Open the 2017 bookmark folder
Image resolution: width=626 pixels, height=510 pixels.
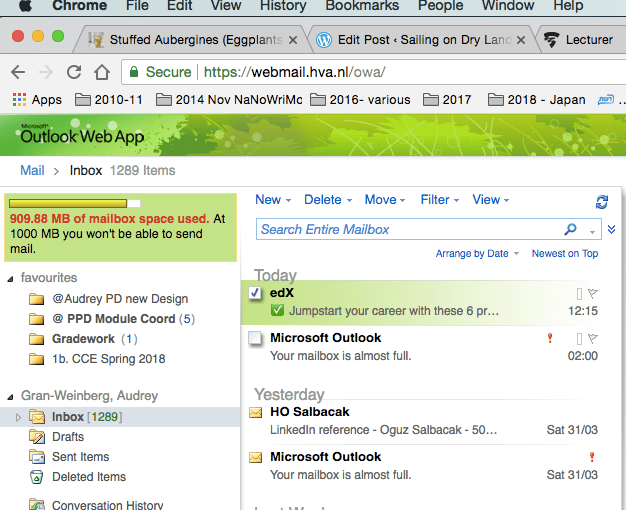447,99
